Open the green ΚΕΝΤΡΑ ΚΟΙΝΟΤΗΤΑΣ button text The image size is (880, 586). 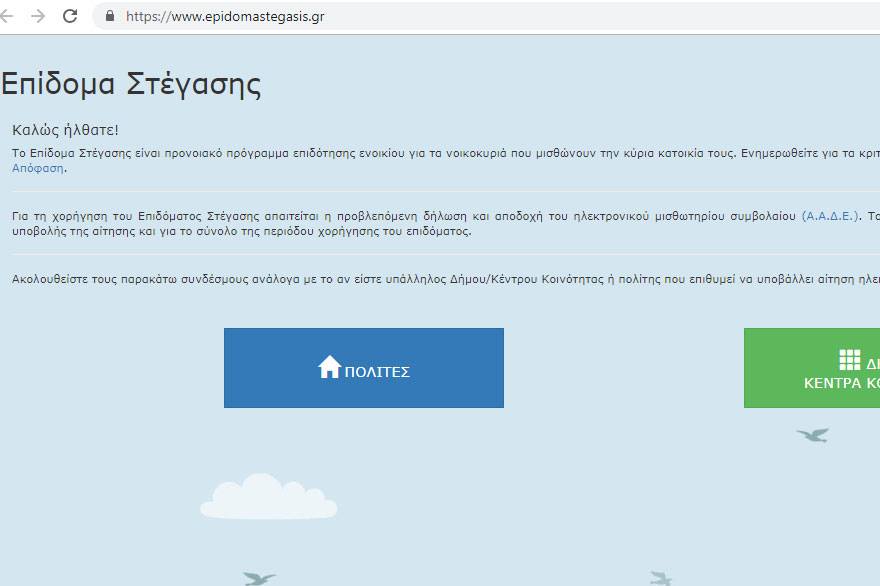841,383
